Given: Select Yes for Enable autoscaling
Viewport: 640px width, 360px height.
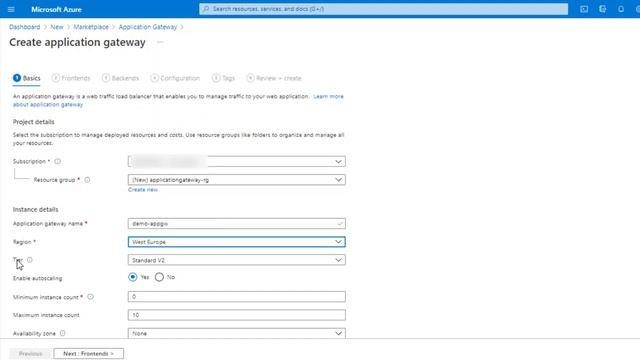Looking at the screenshot, I should coord(133,277).
